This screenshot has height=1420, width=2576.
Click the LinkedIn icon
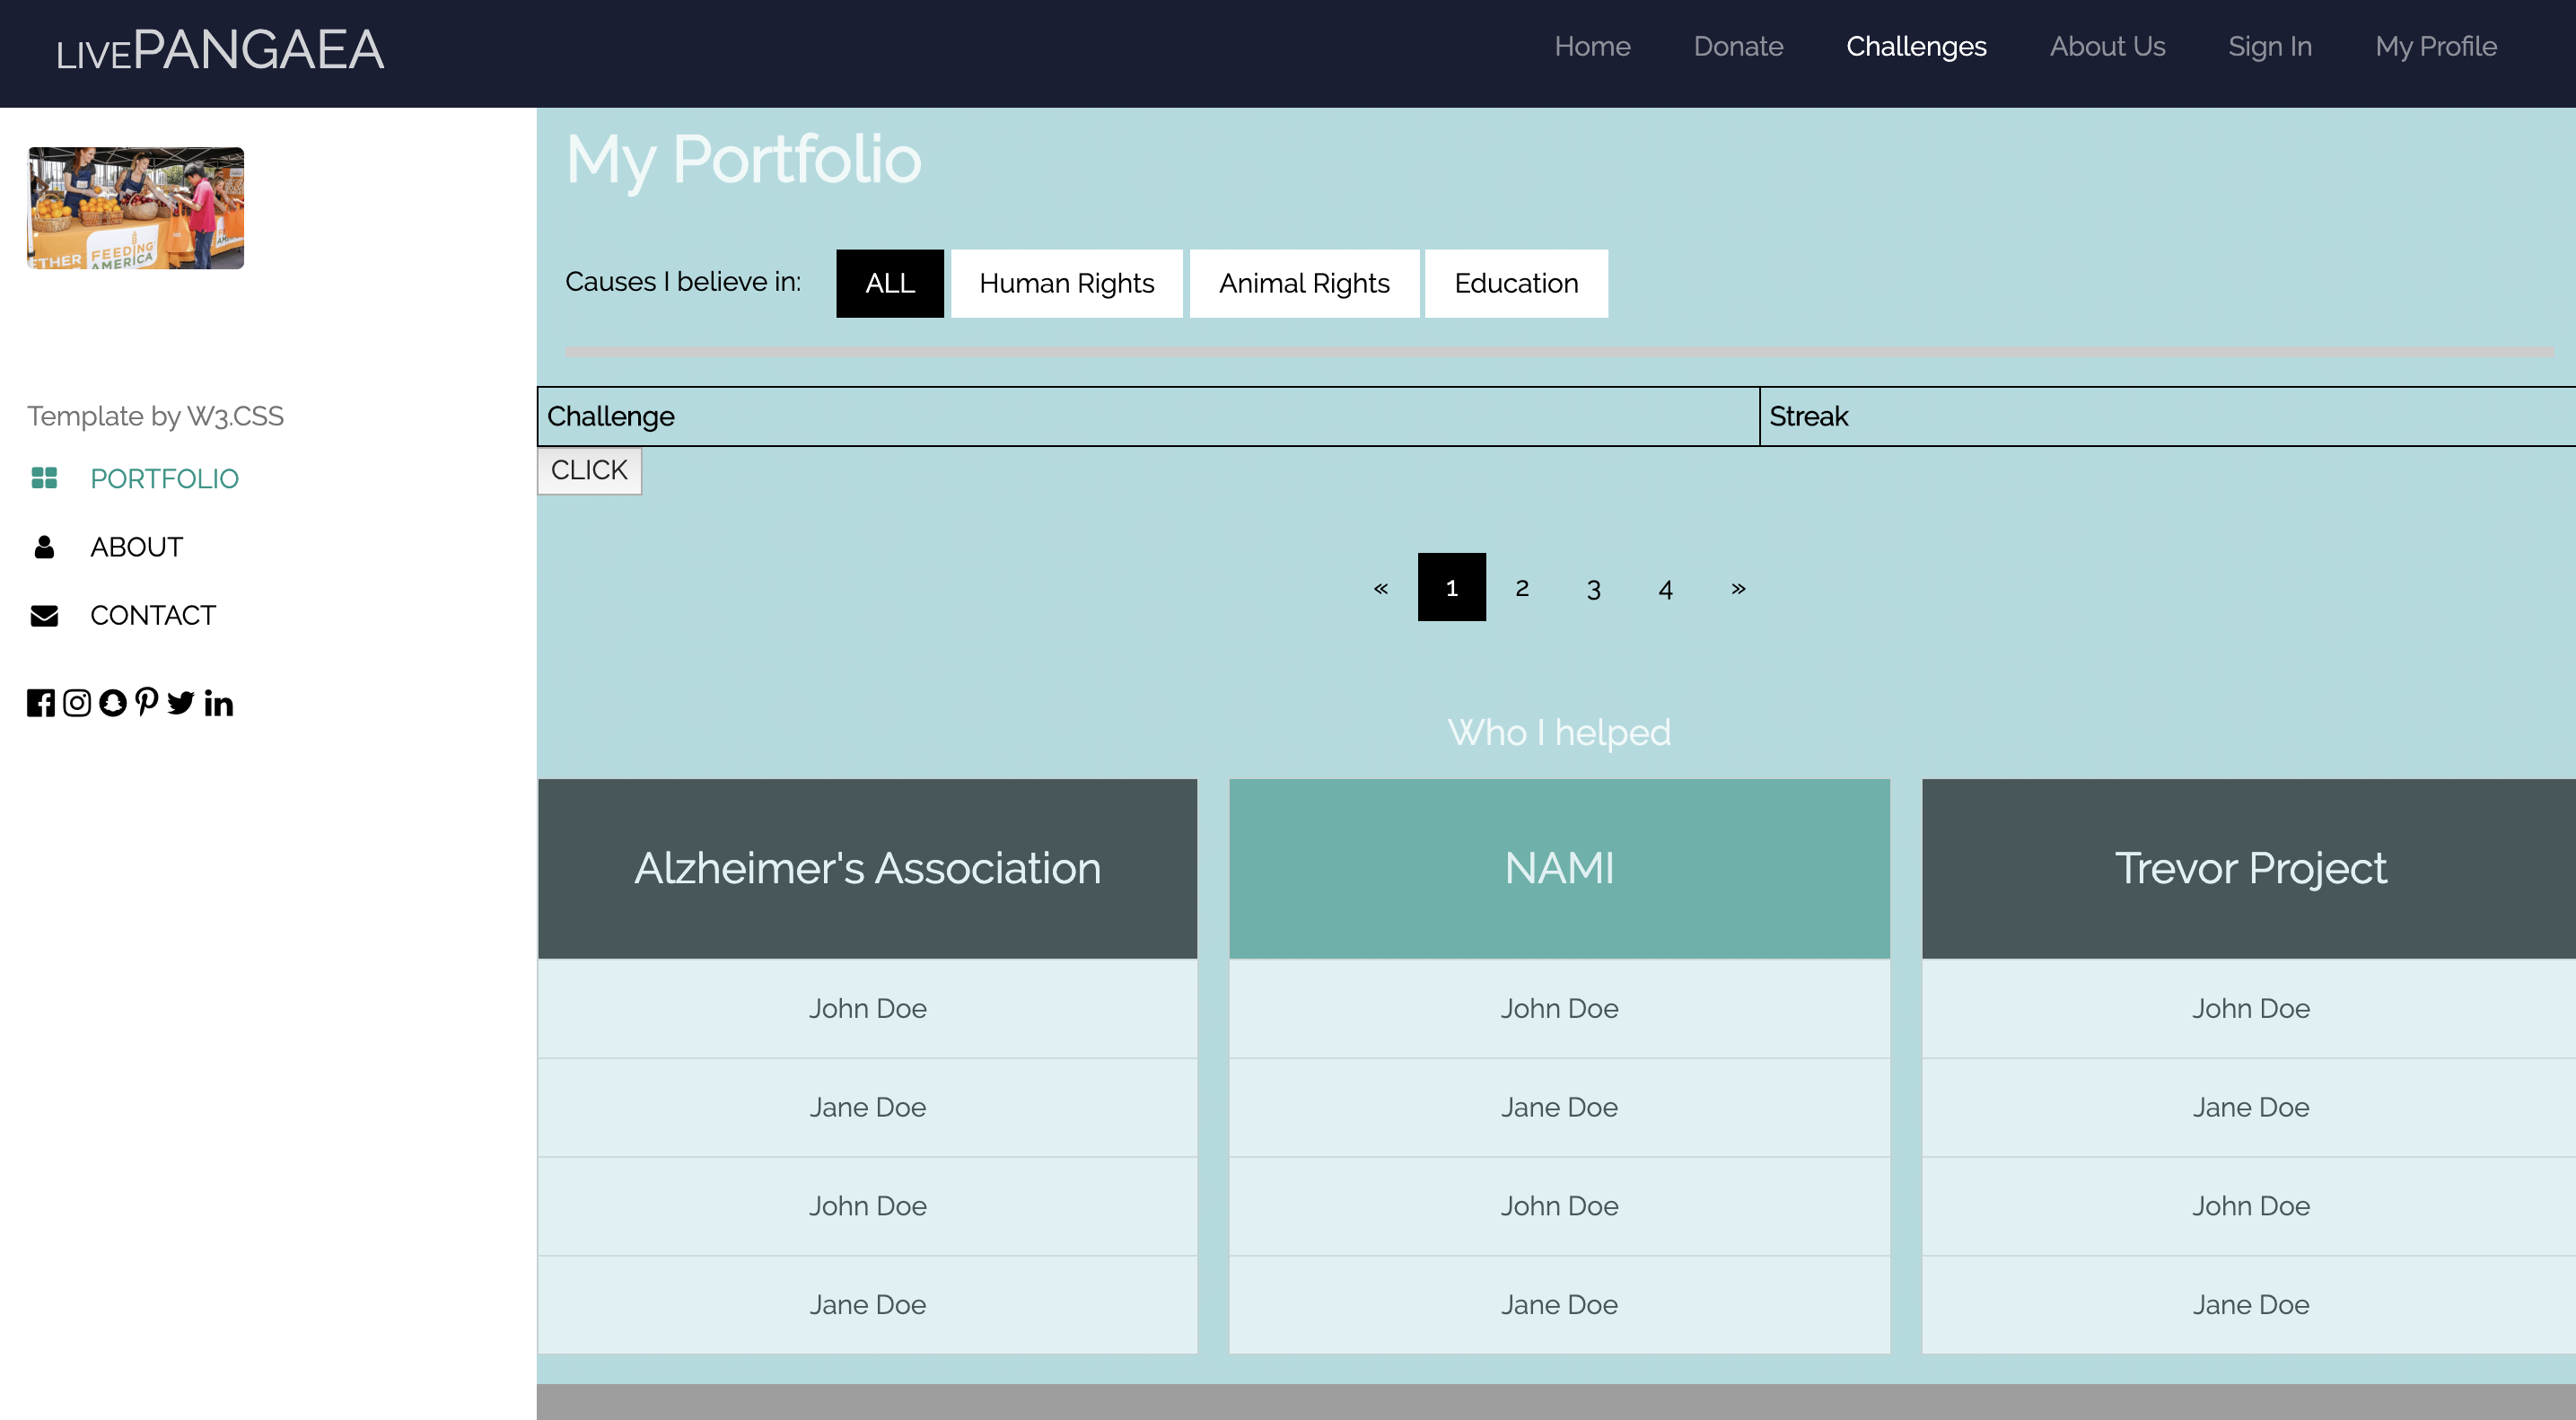click(219, 703)
